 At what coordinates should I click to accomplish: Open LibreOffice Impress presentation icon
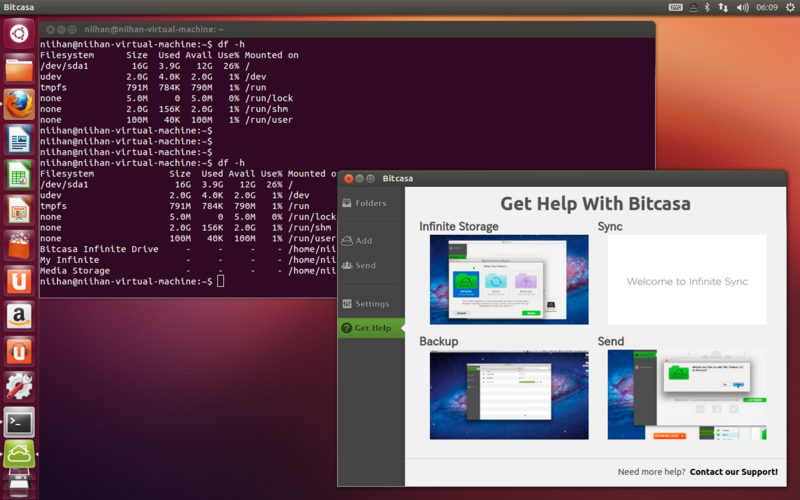[x=19, y=210]
